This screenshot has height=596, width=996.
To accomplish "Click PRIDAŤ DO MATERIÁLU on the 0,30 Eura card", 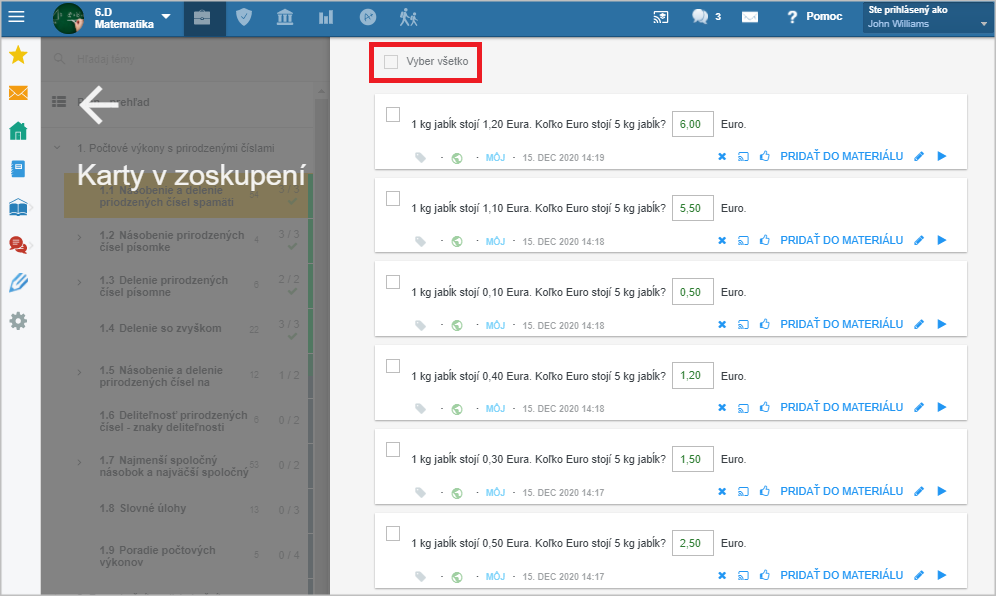I will tap(841, 491).
